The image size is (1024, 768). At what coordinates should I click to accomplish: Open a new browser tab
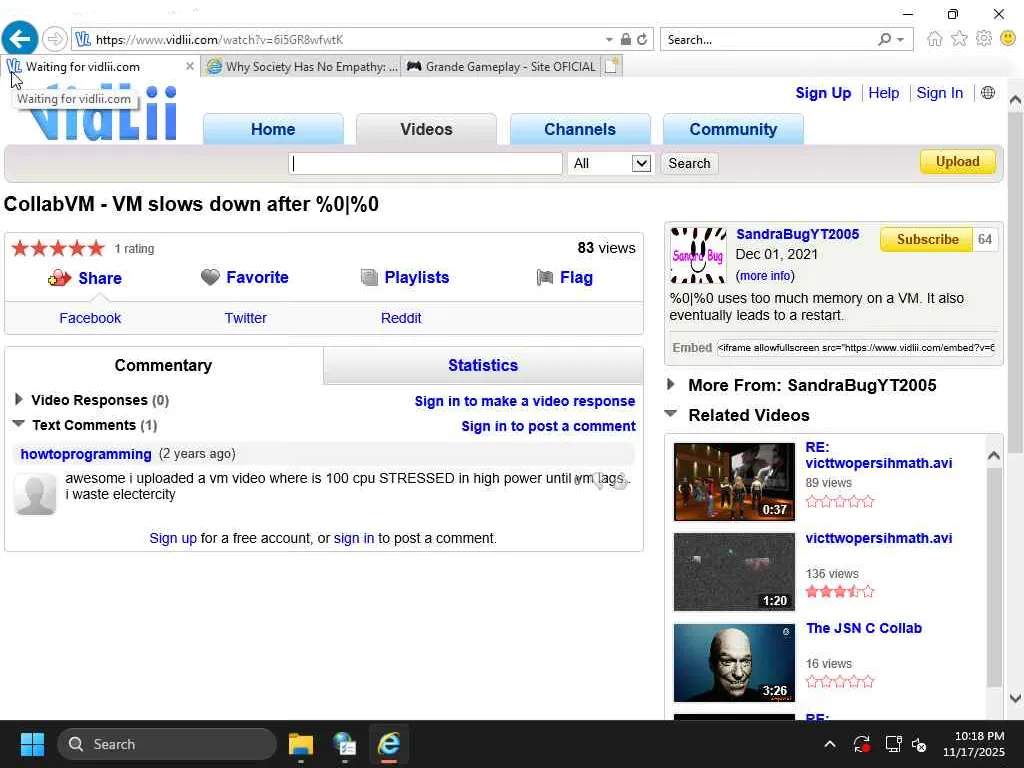click(x=612, y=66)
